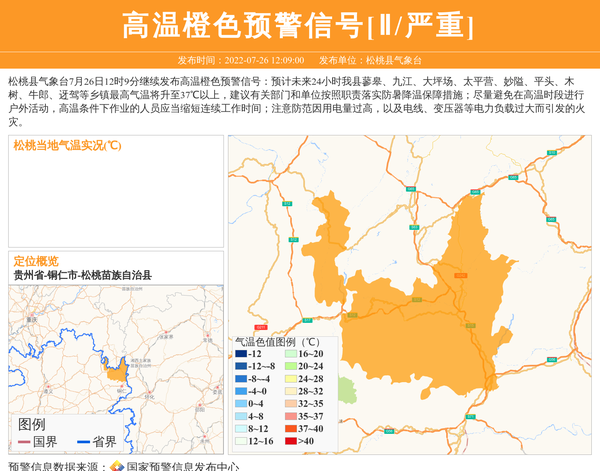The height and width of the screenshot is (471, 600).
Task: Open the 松桃当地气温实况 panel heading
Action: click(x=67, y=146)
